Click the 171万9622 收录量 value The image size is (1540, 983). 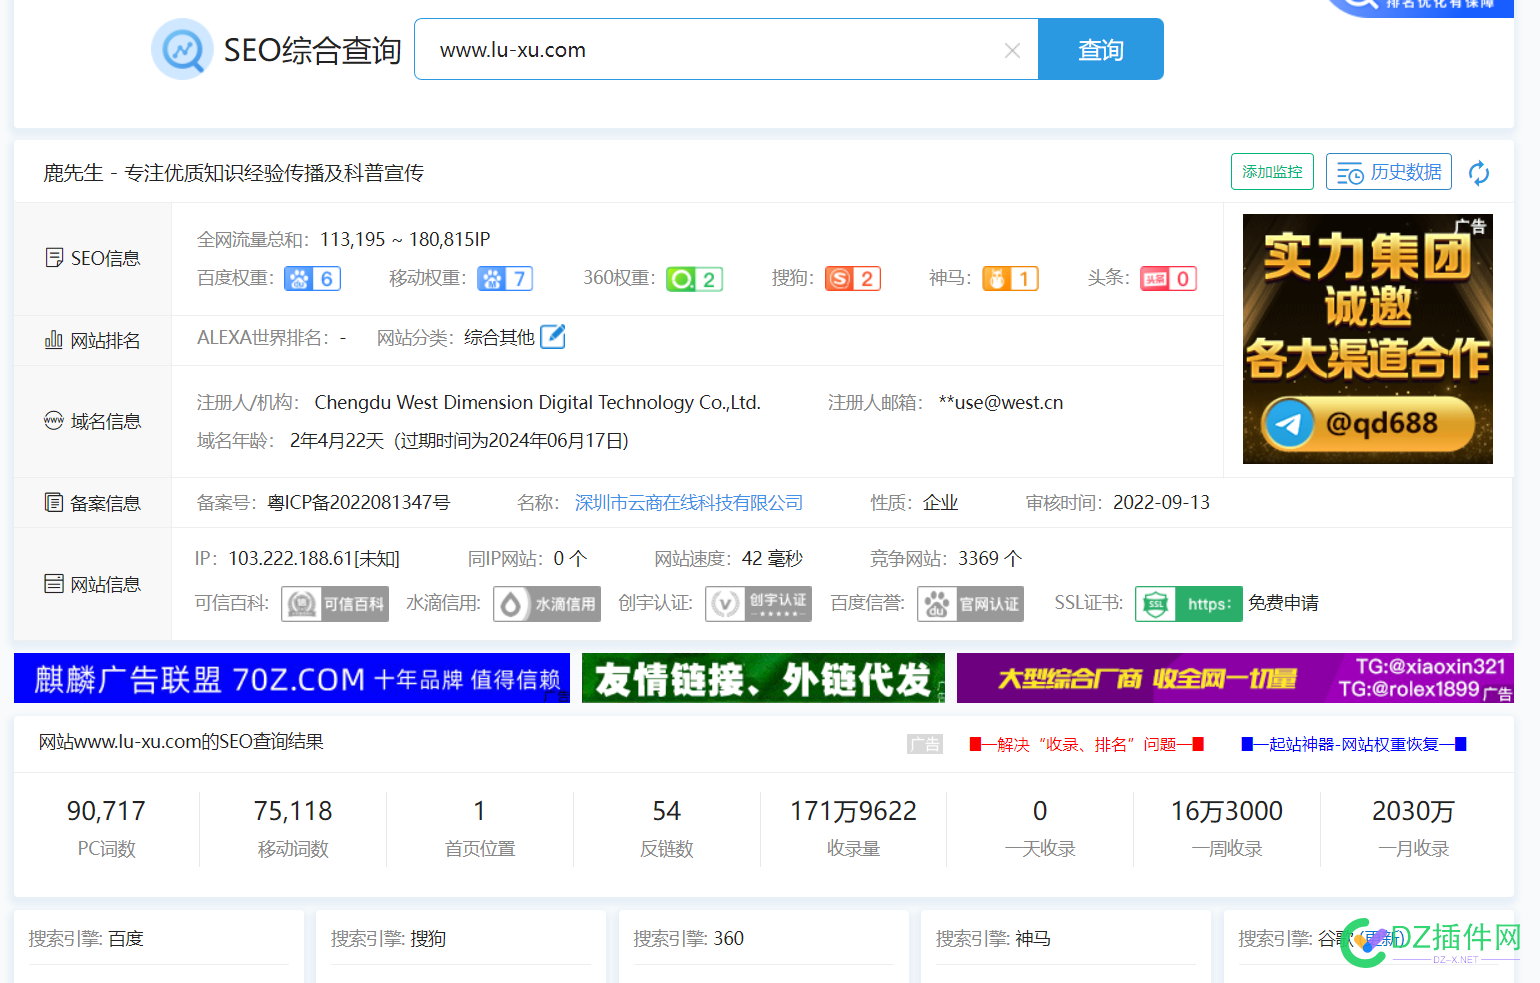click(853, 811)
